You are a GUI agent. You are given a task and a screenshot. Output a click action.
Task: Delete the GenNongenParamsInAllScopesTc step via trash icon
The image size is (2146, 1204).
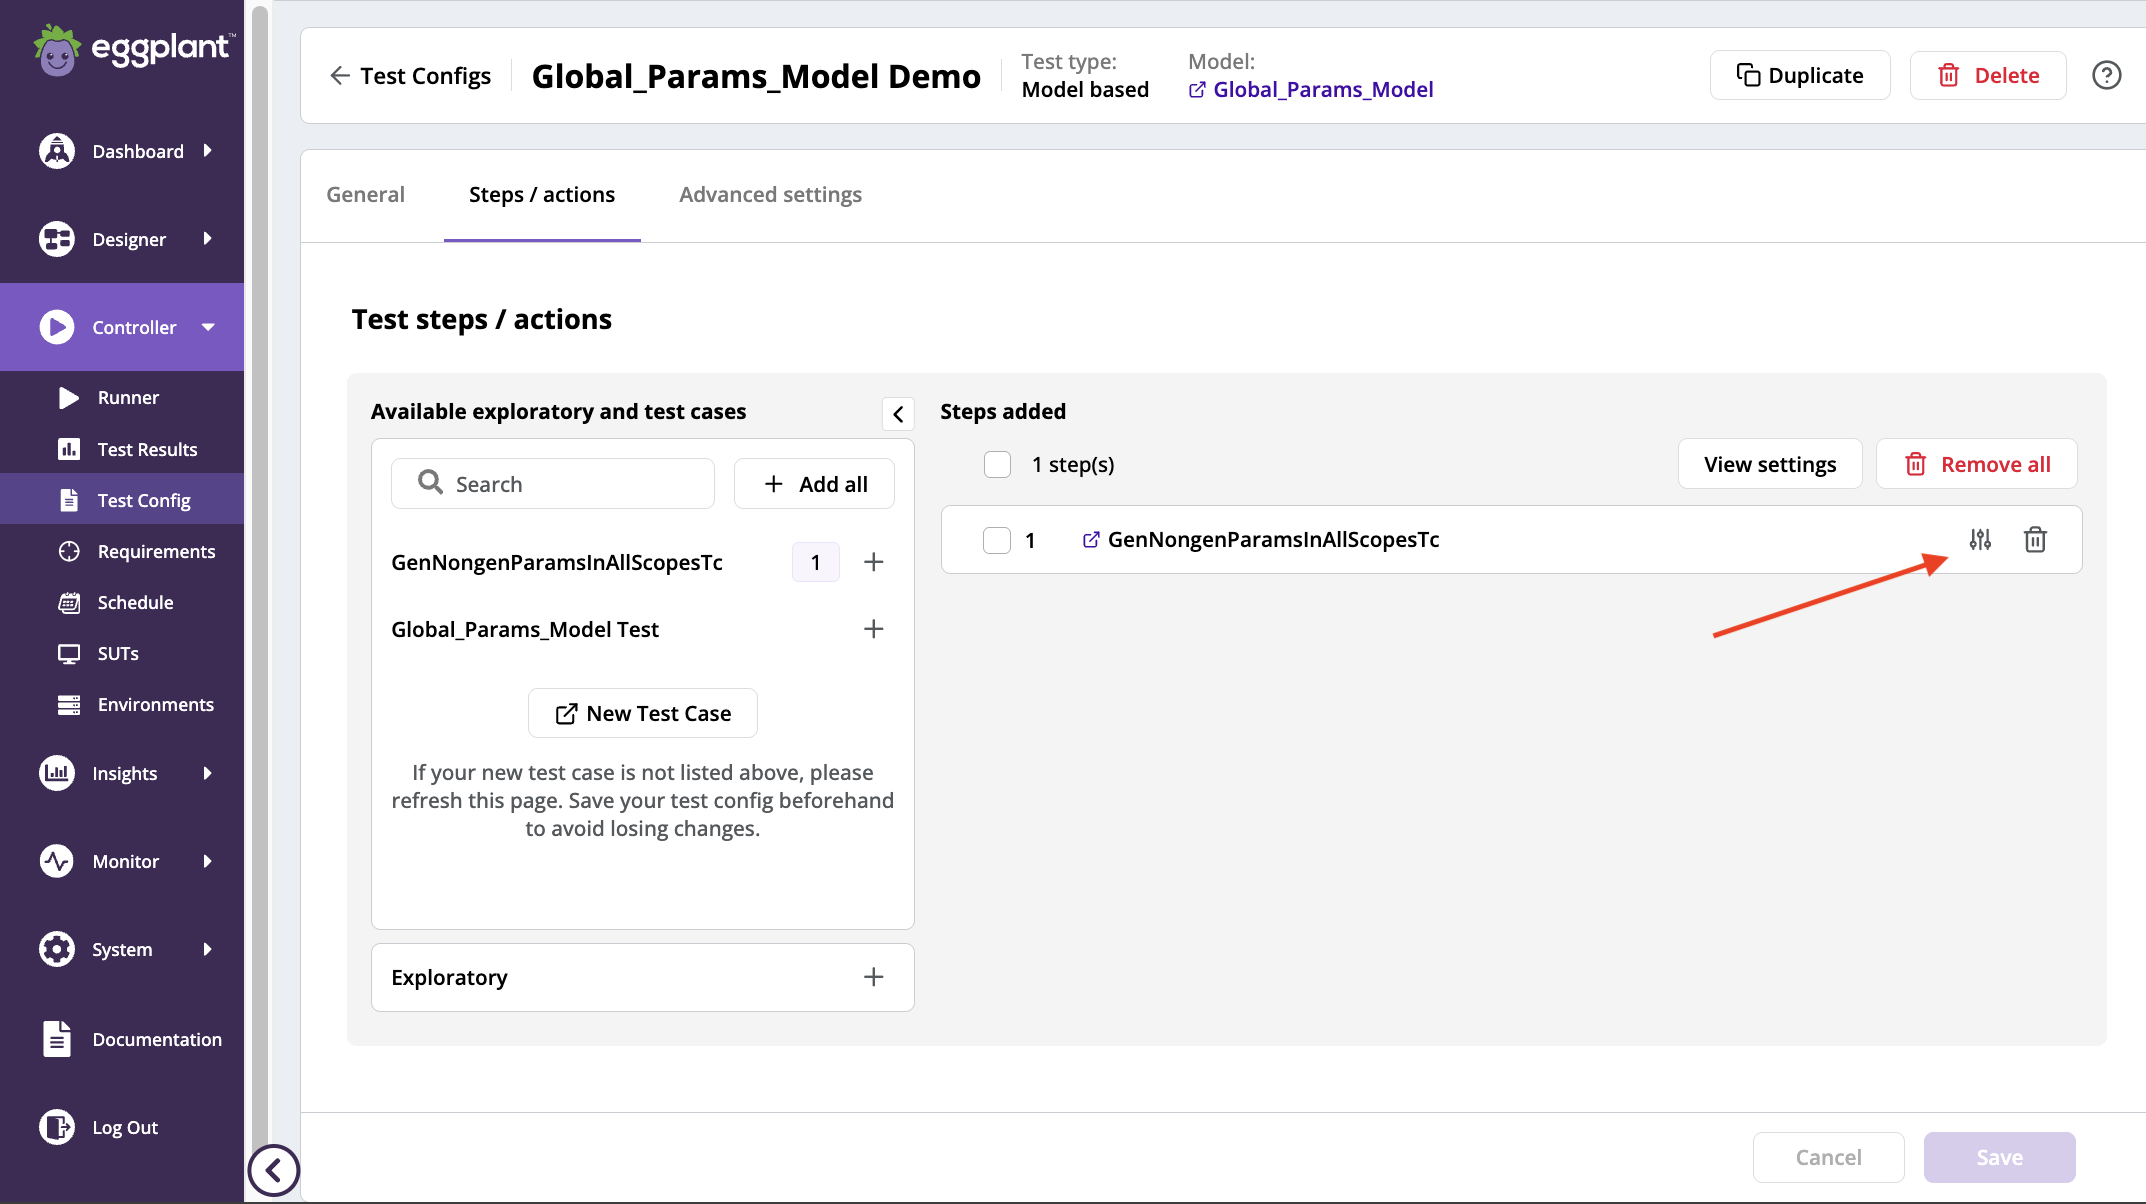point(2036,539)
